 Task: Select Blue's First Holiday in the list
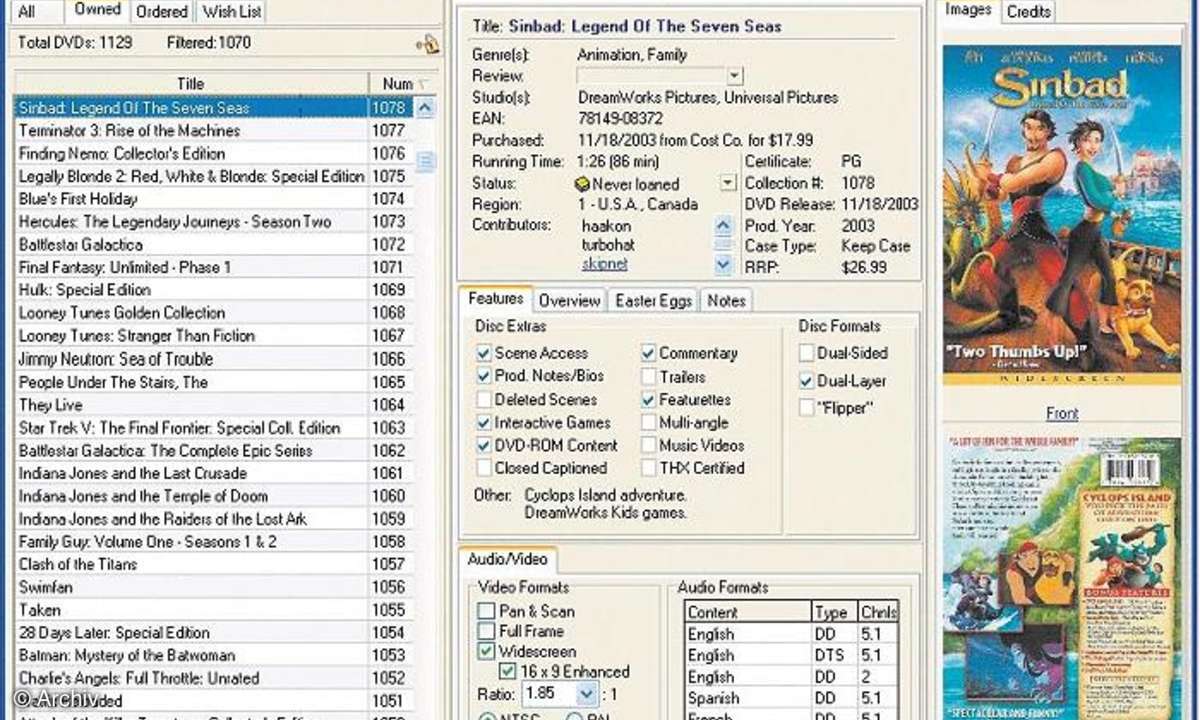(214, 199)
